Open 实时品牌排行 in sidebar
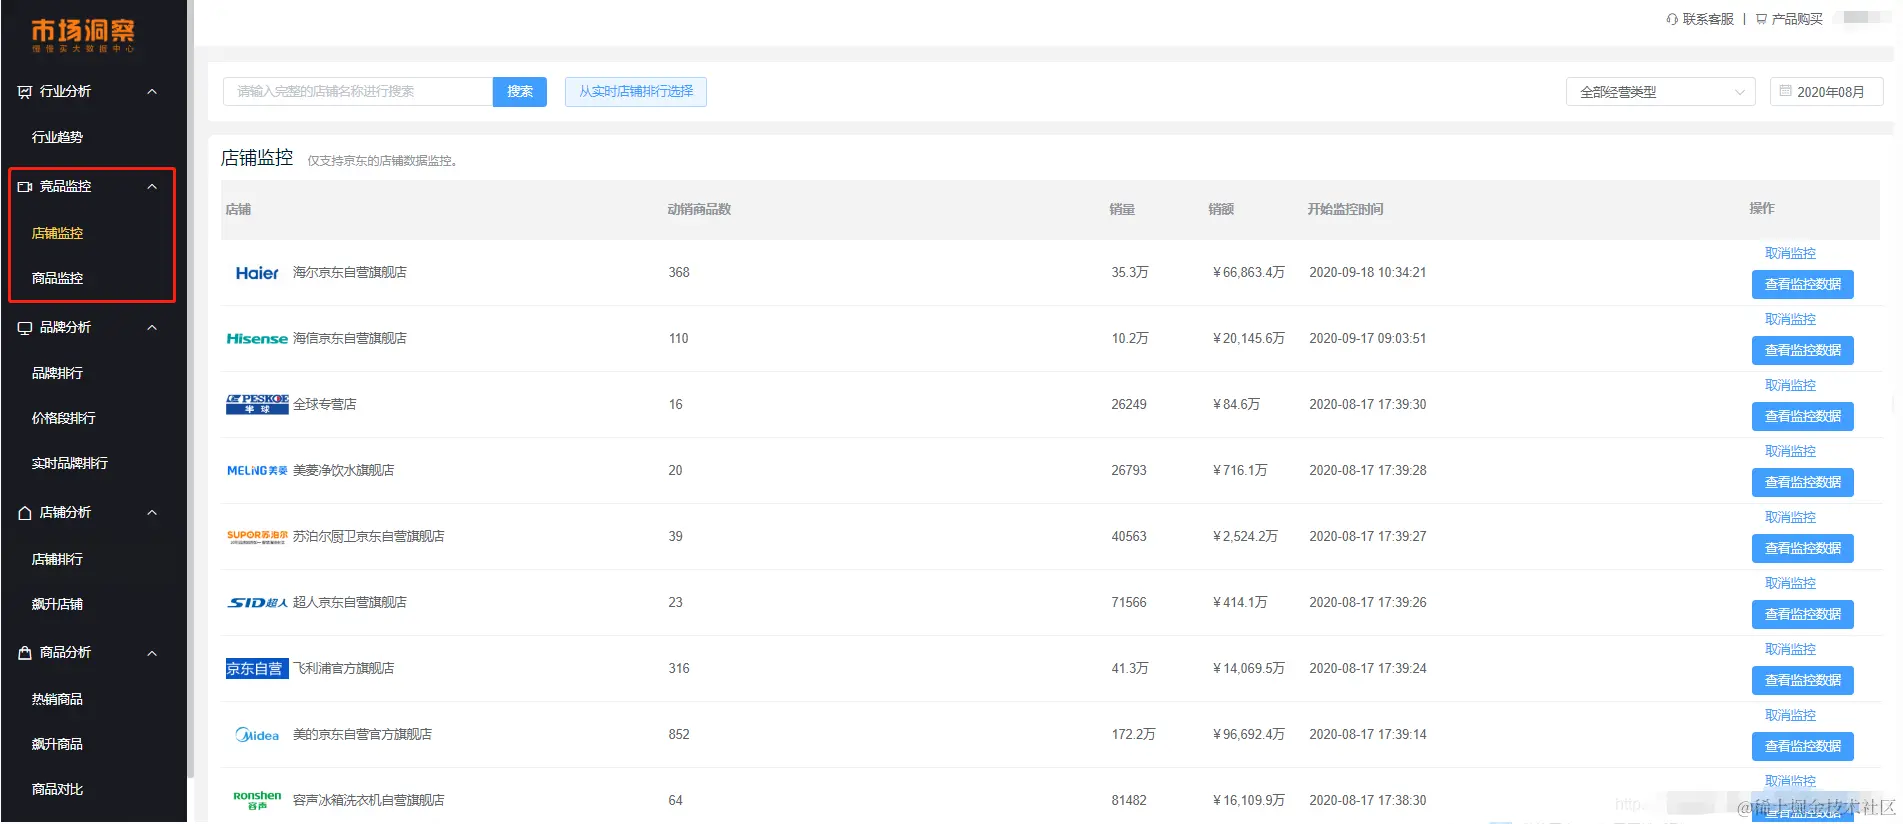The image size is (1903, 824). tap(70, 464)
